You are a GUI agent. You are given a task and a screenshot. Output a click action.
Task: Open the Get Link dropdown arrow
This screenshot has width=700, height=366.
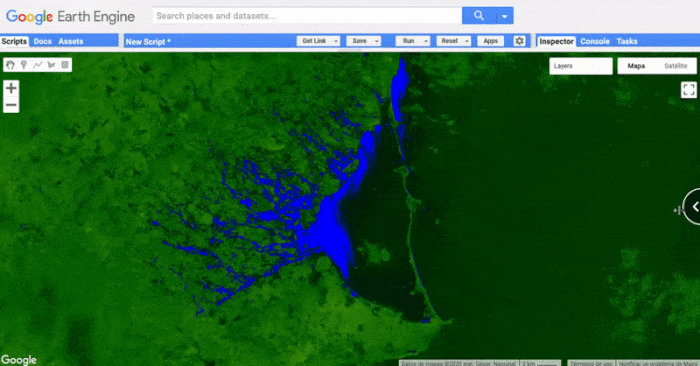(336, 41)
